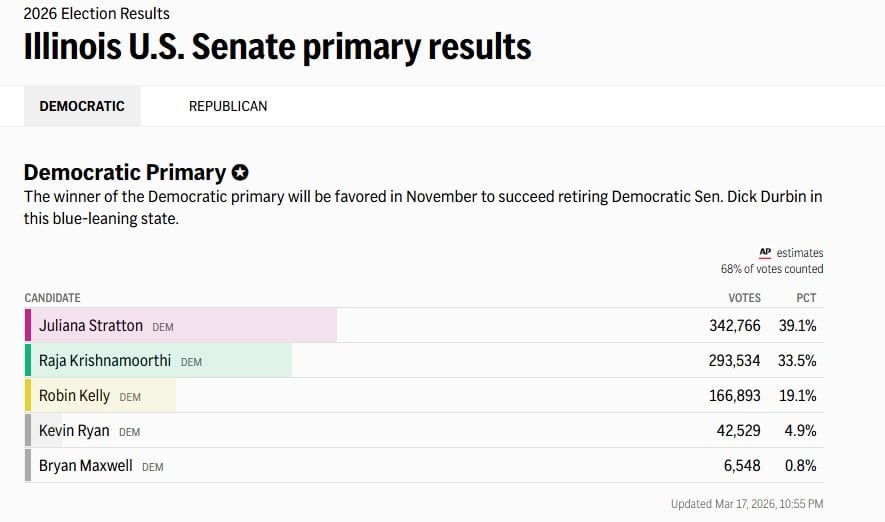Click the gray marker beside Kevin Ryan
885x522 pixels.
28,431
